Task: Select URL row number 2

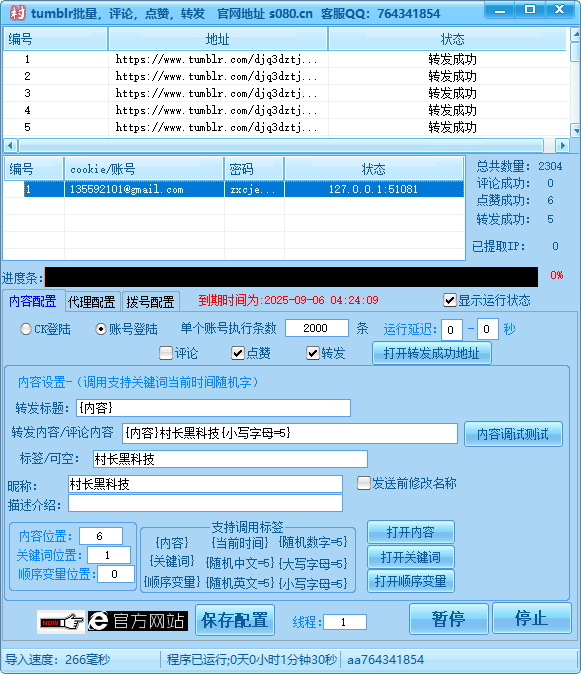Action: 287,77
